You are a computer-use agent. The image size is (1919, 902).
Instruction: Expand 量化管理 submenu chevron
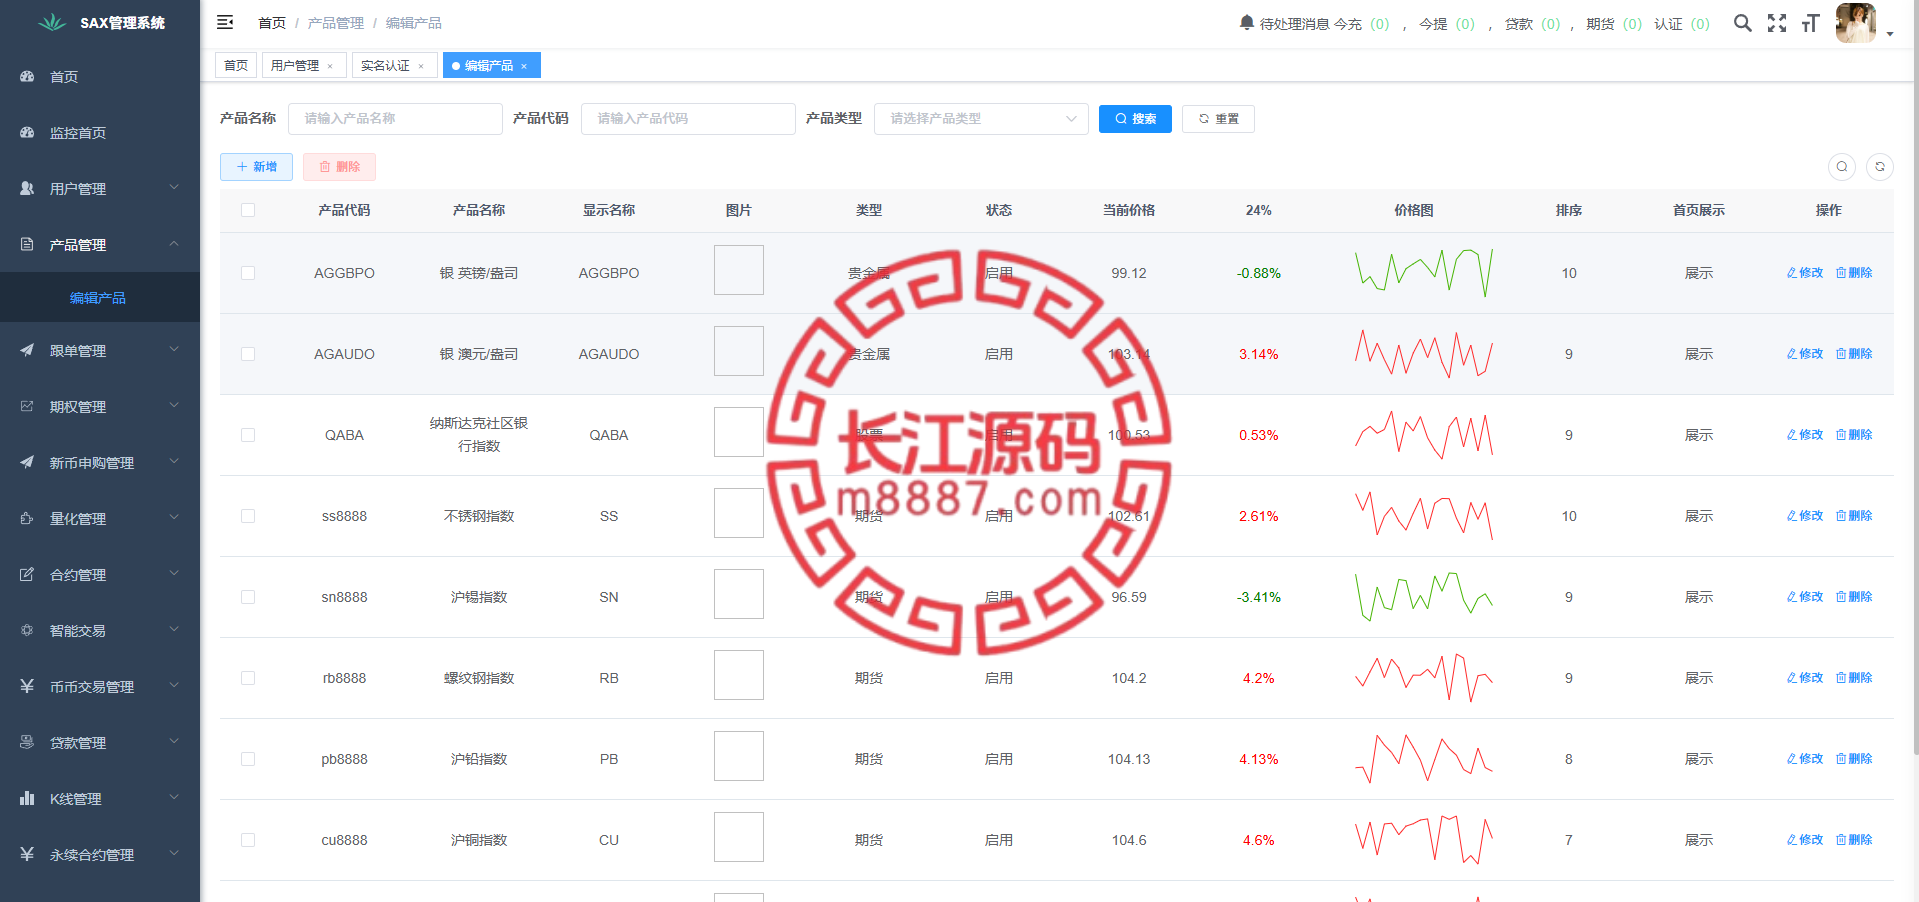point(174,518)
